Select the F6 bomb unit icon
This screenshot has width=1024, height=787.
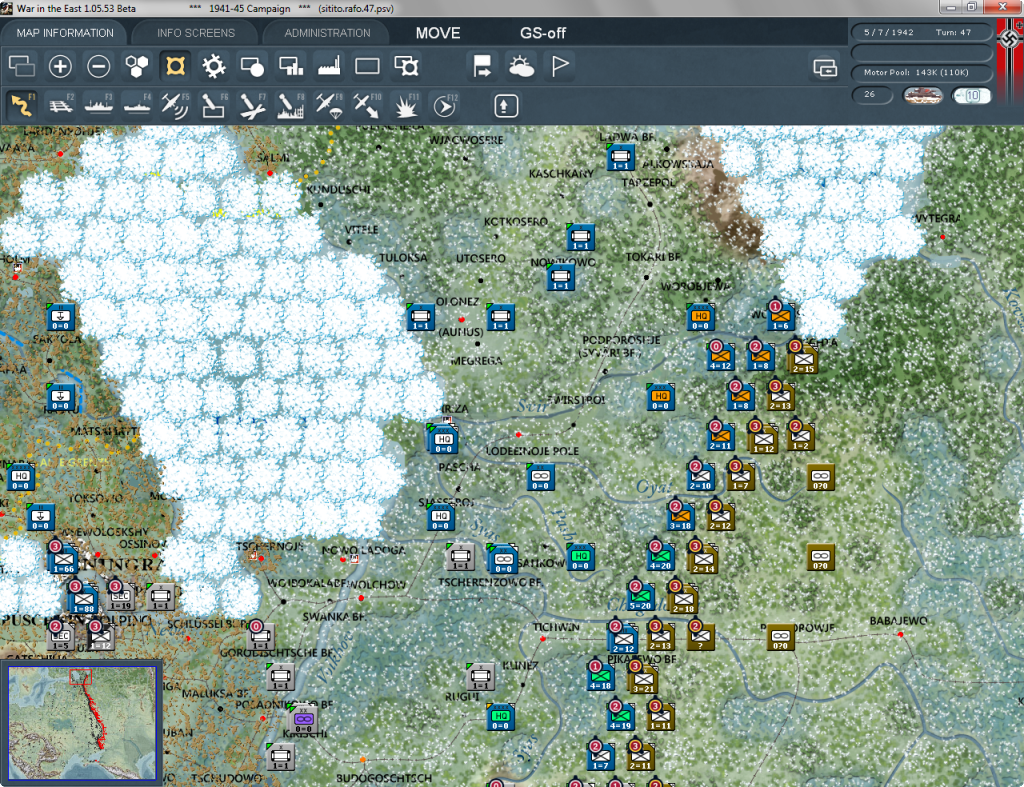point(214,106)
